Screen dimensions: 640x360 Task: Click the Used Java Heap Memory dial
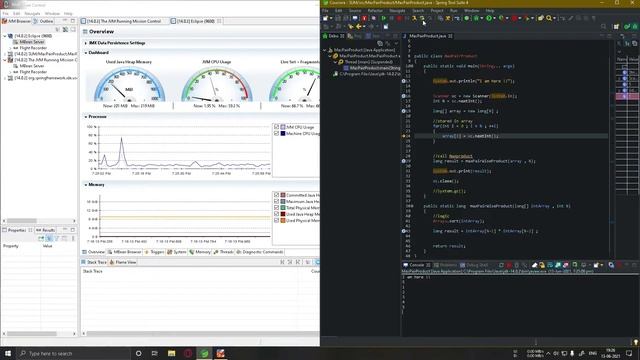point(129,84)
